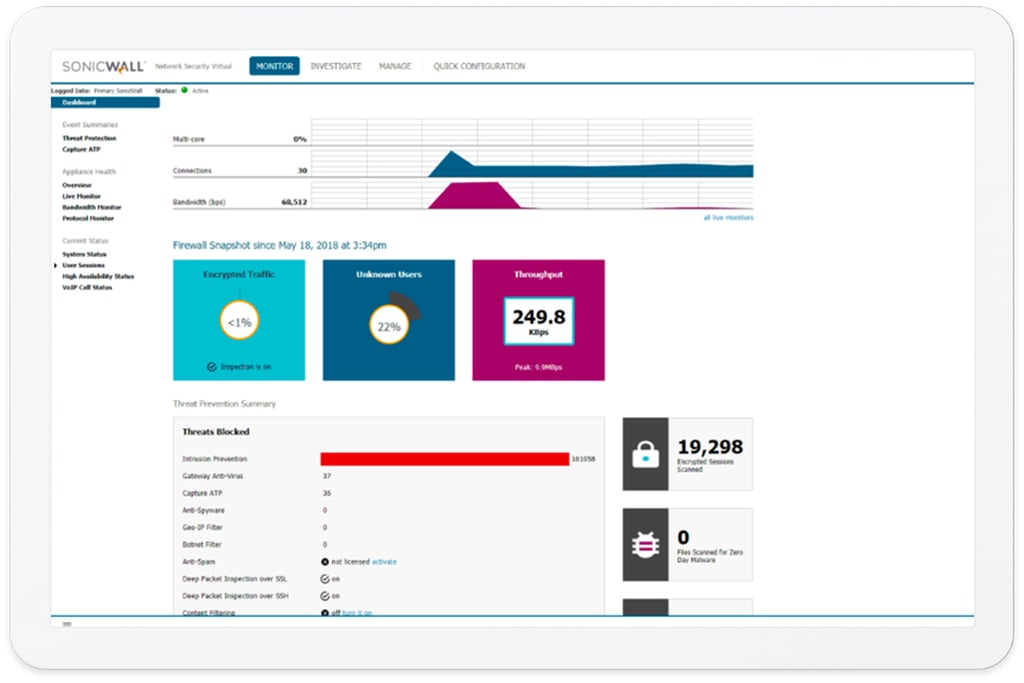Click the activate link for Anti-Spam
The height and width of the screenshot is (683, 1024).
pyautogui.click(x=385, y=562)
